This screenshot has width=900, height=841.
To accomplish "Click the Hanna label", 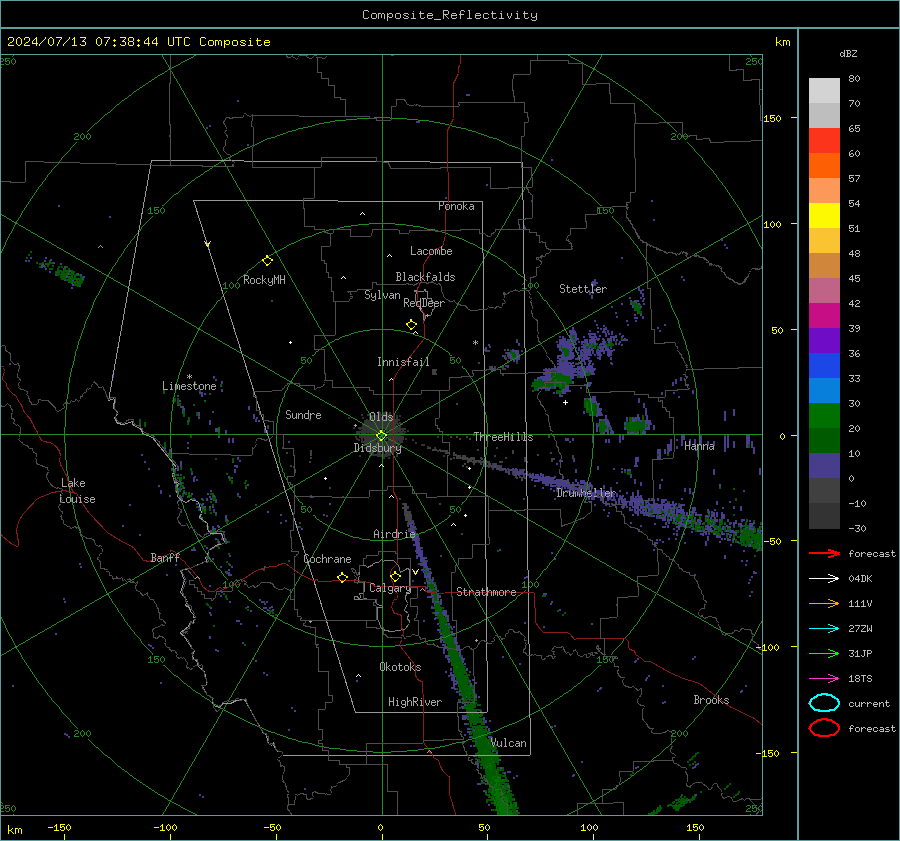I will pos(699,445).
